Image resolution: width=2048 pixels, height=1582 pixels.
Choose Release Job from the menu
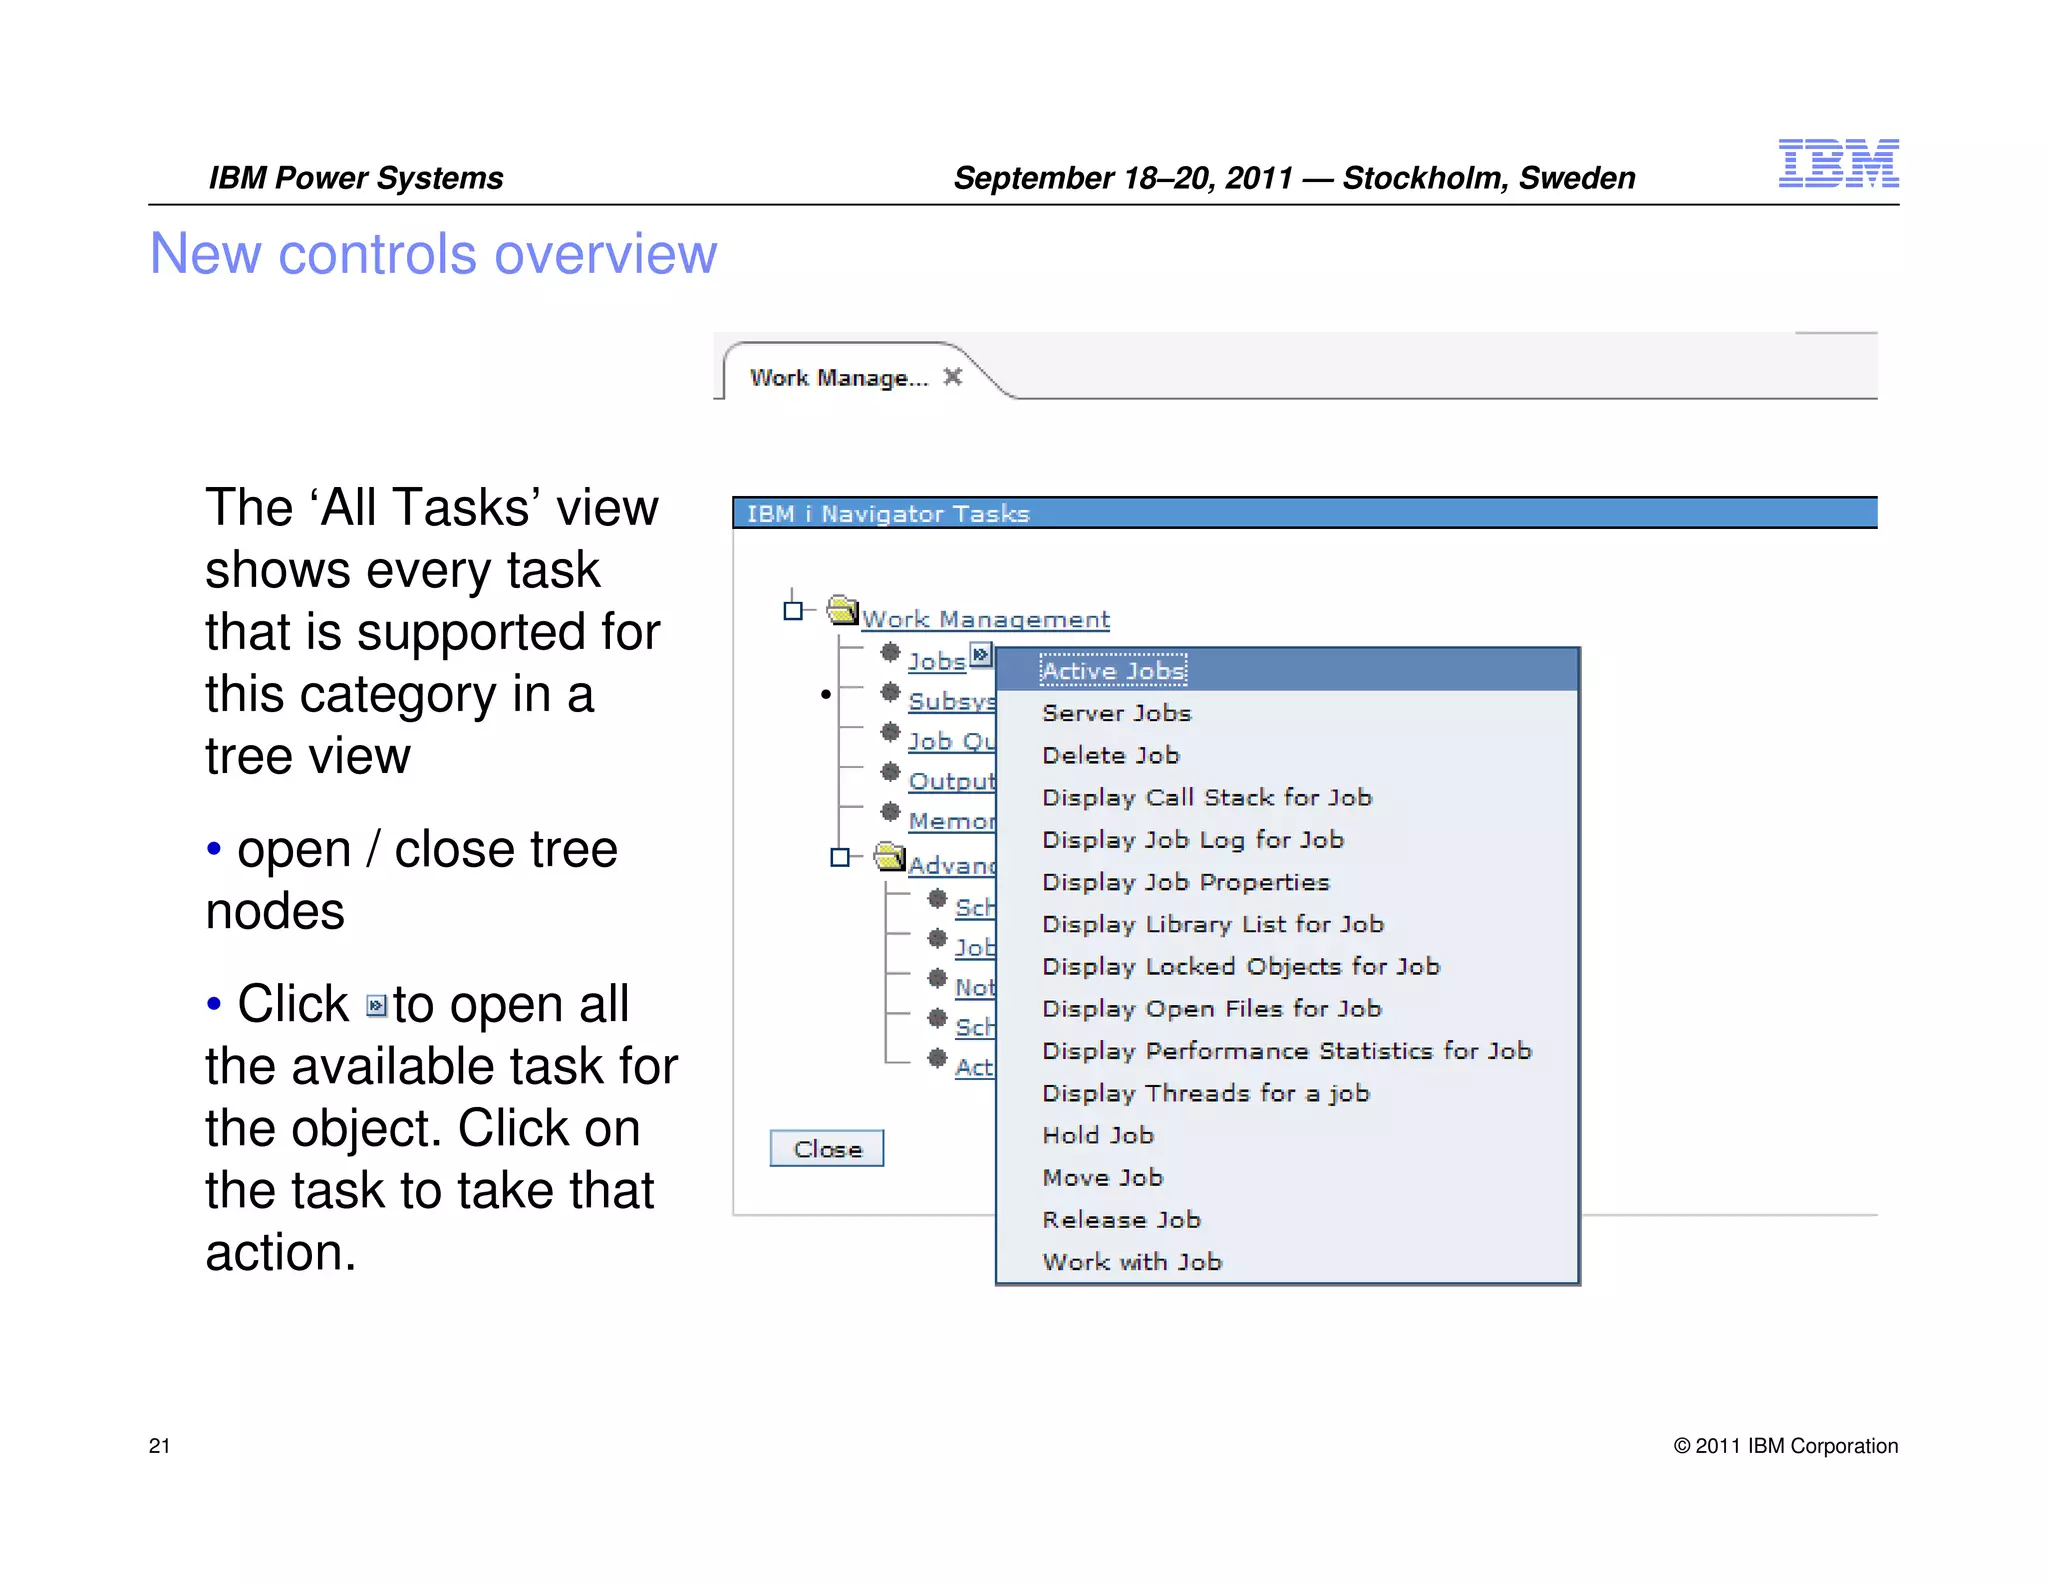1287,1219
